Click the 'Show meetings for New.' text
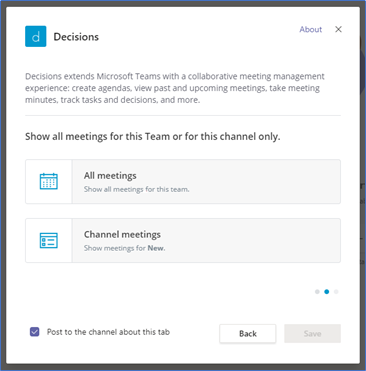 point(124,248)
